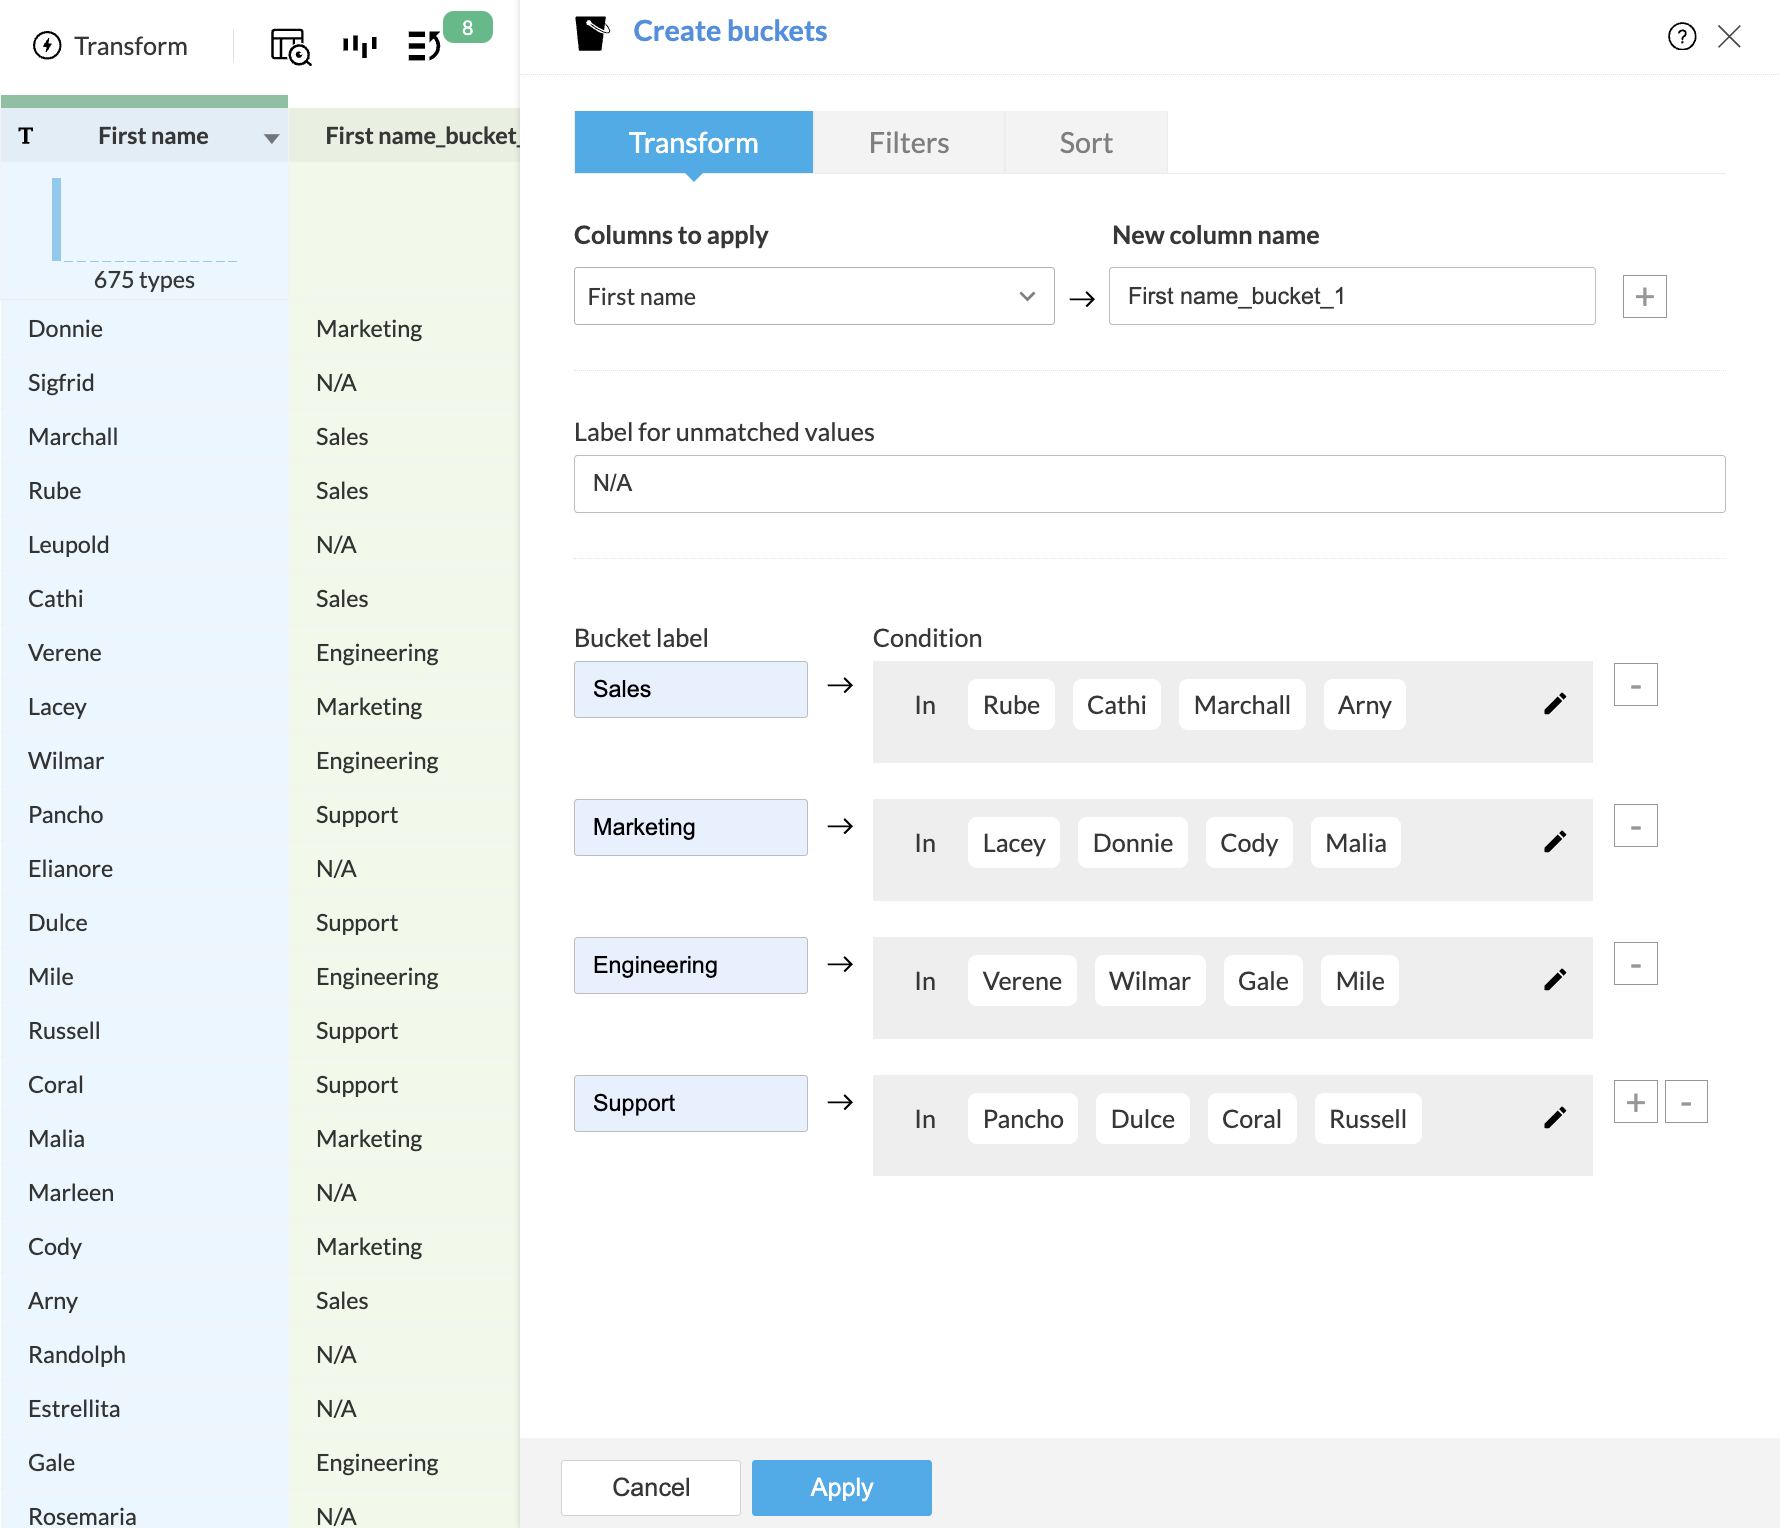Open the bar chart data quality icon

click(x=359, y=46)
